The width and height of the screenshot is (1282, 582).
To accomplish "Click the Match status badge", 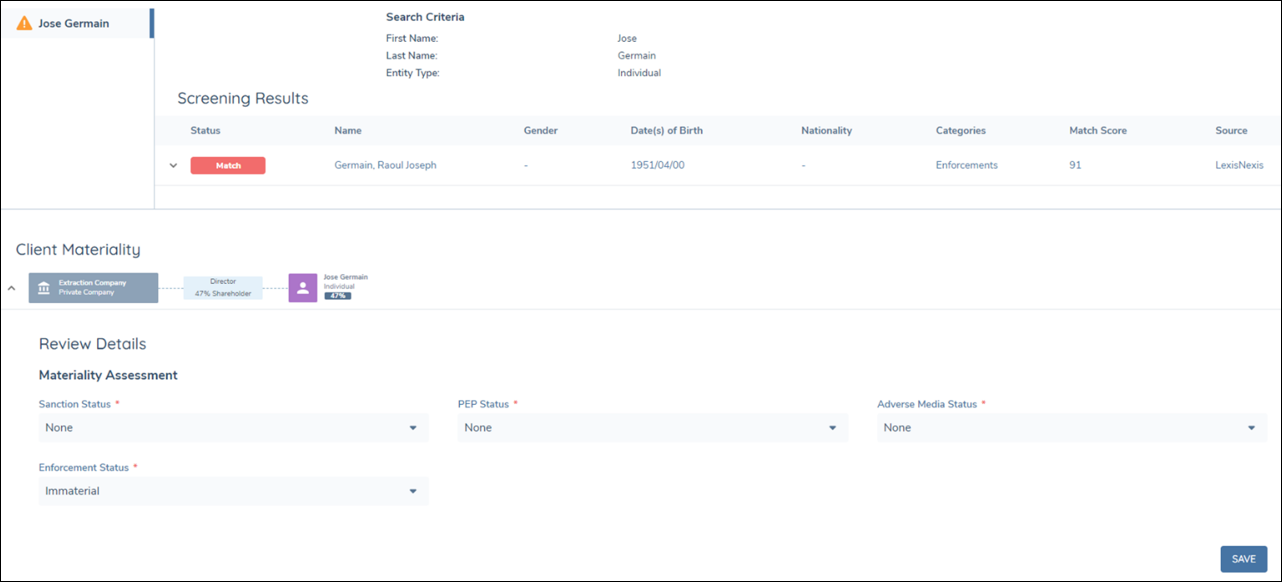I will [x=228, y=165].
